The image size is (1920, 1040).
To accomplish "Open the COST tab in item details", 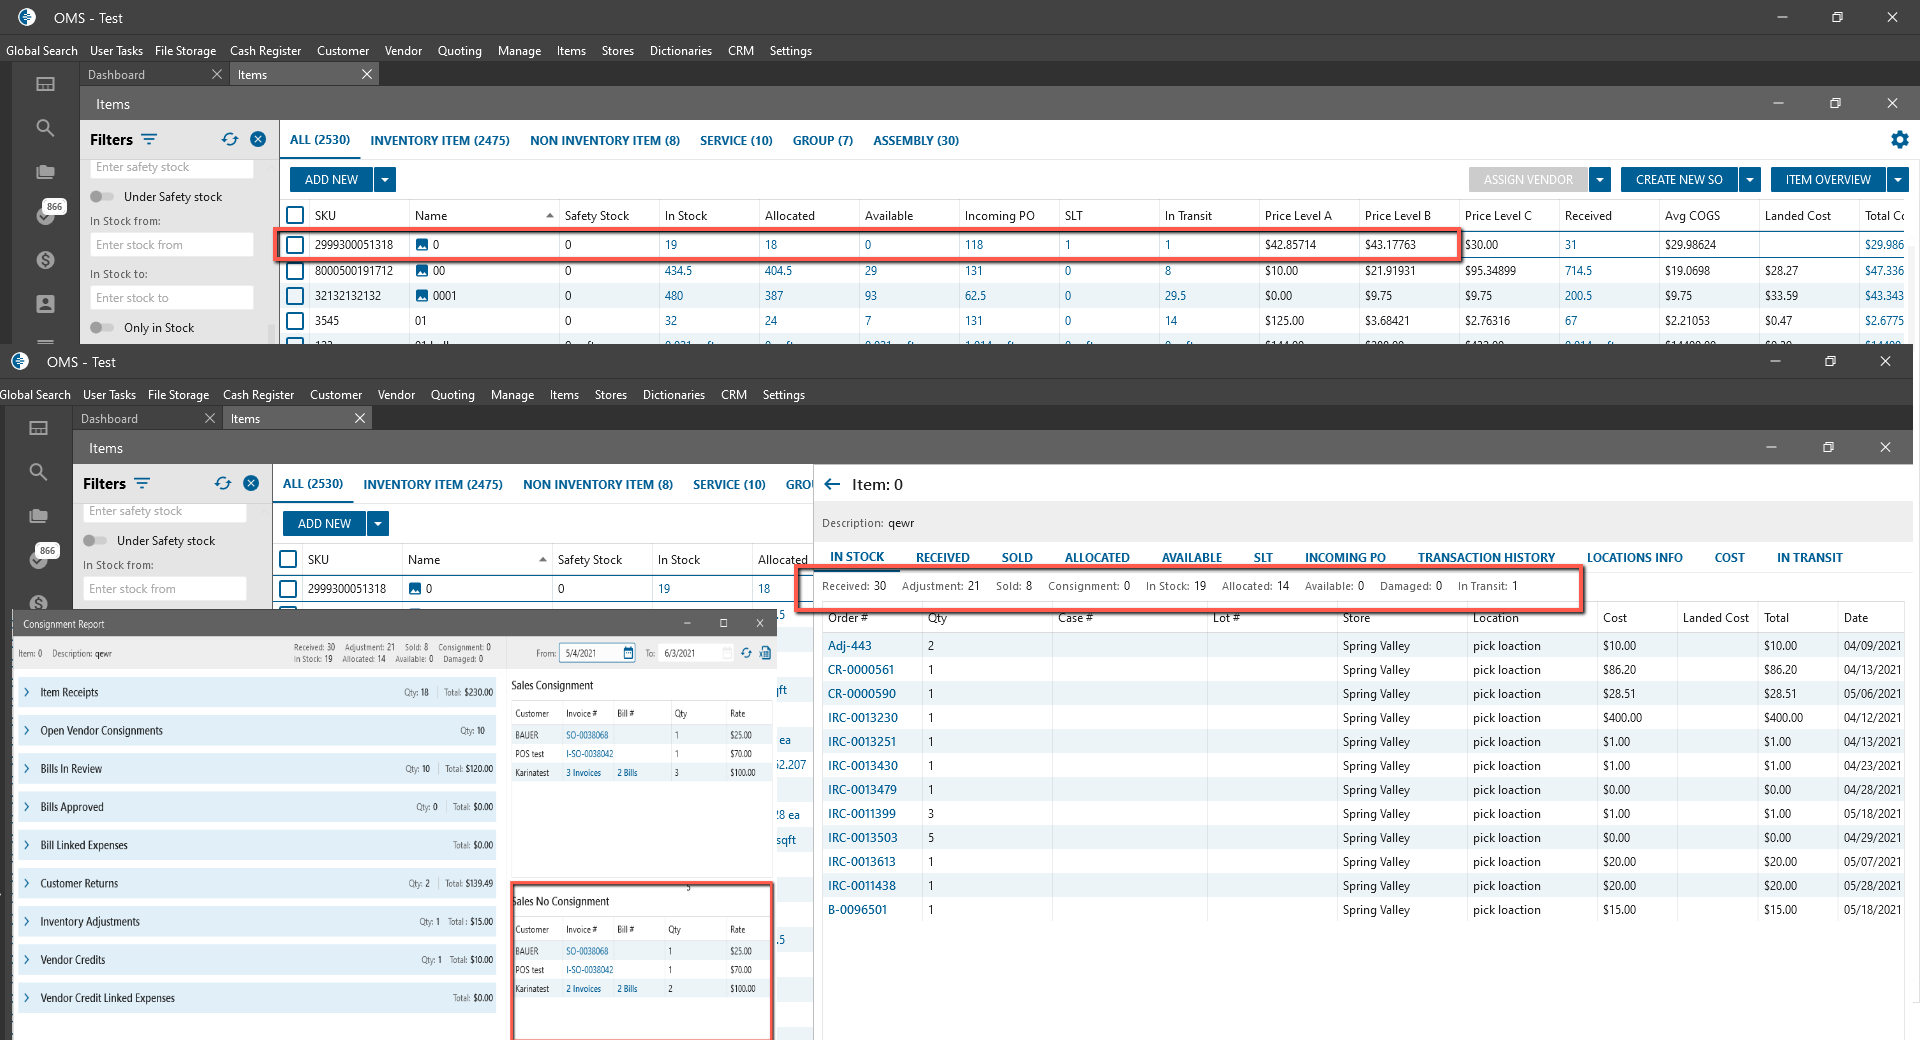I will [1729, 558].
